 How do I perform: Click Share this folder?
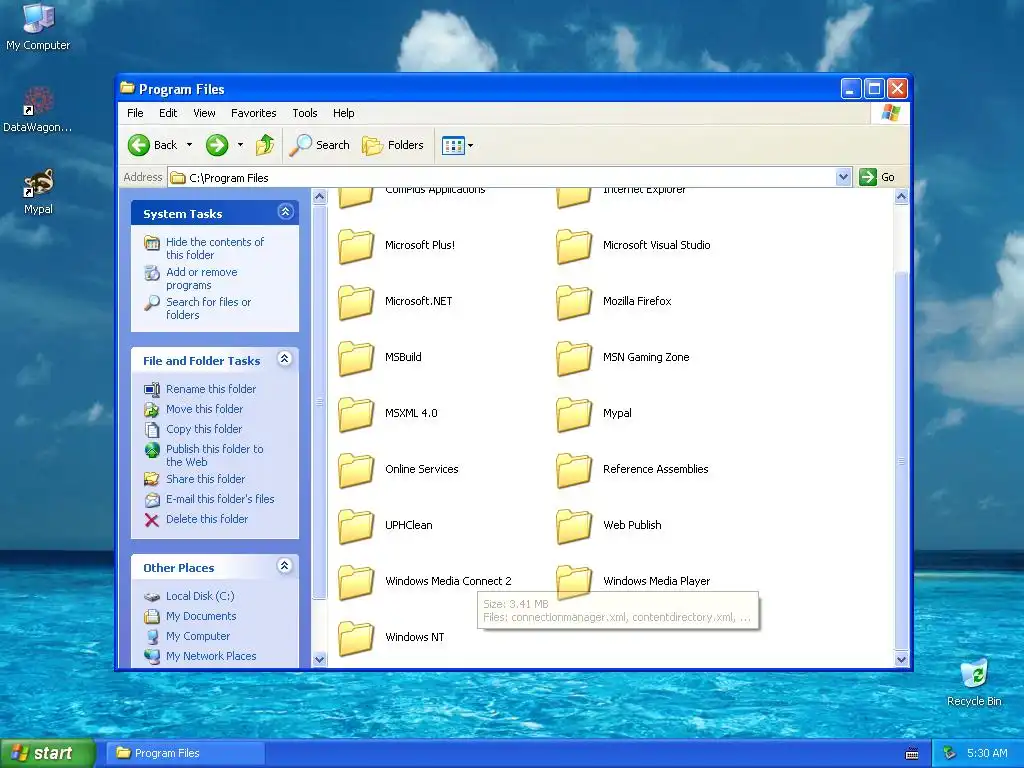coord(205,479)
